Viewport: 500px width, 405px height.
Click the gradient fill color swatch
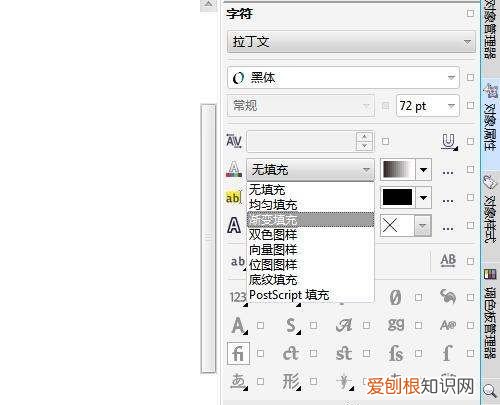(x=397, y=169)
